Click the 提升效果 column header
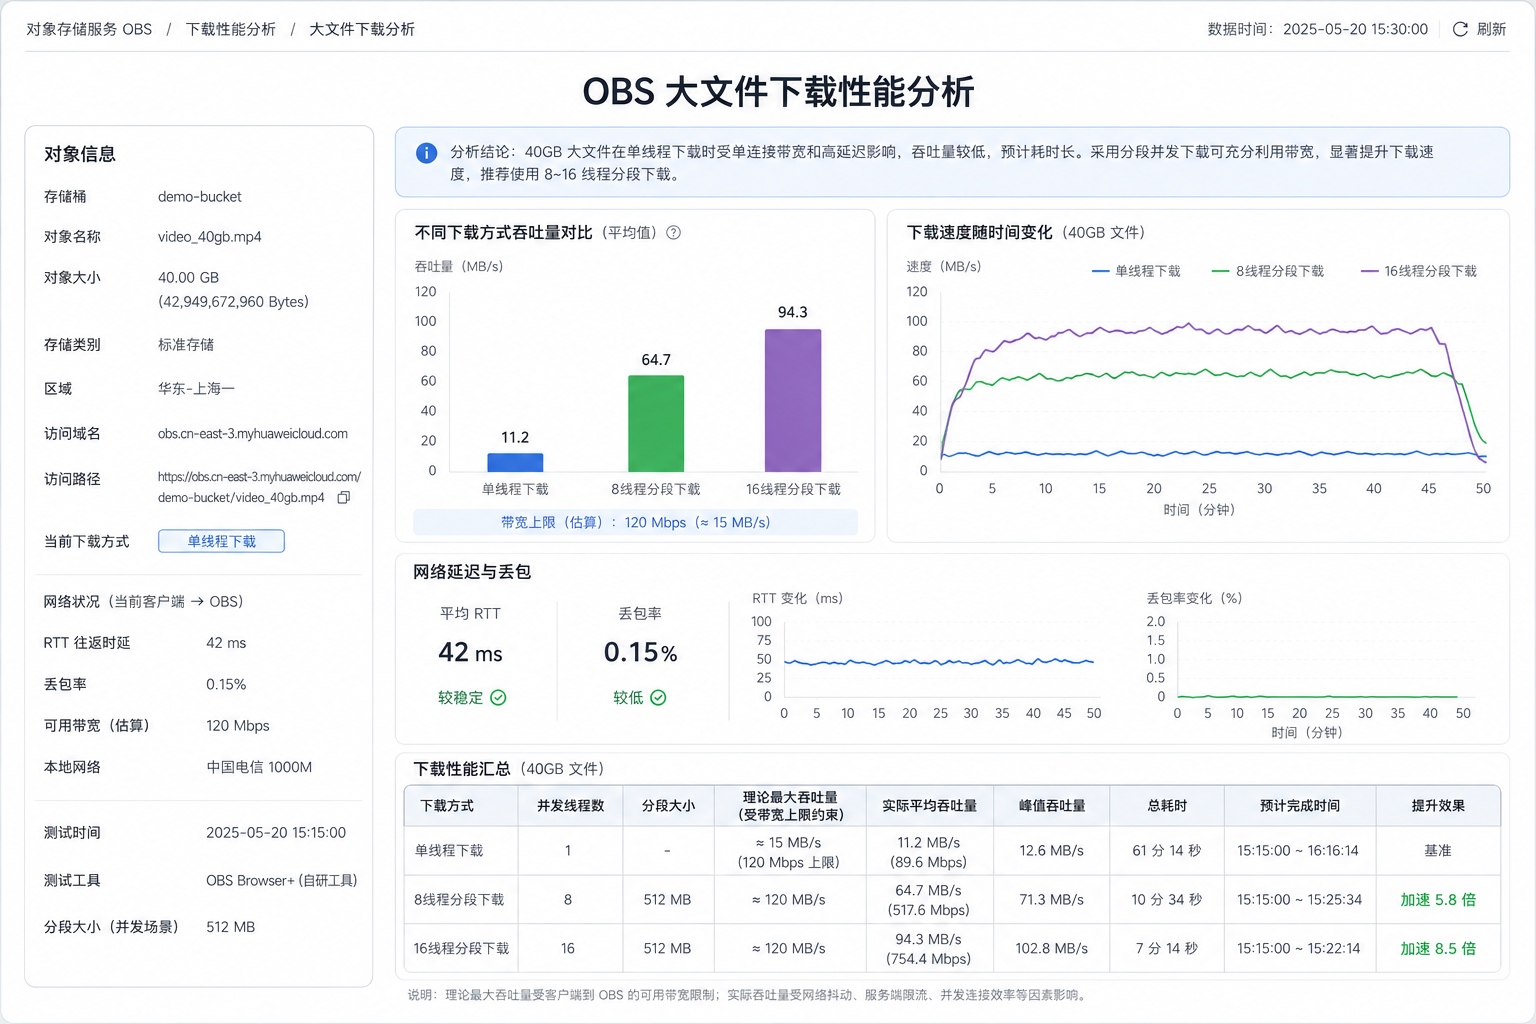1536x1024 pixels. (1438, 805)
